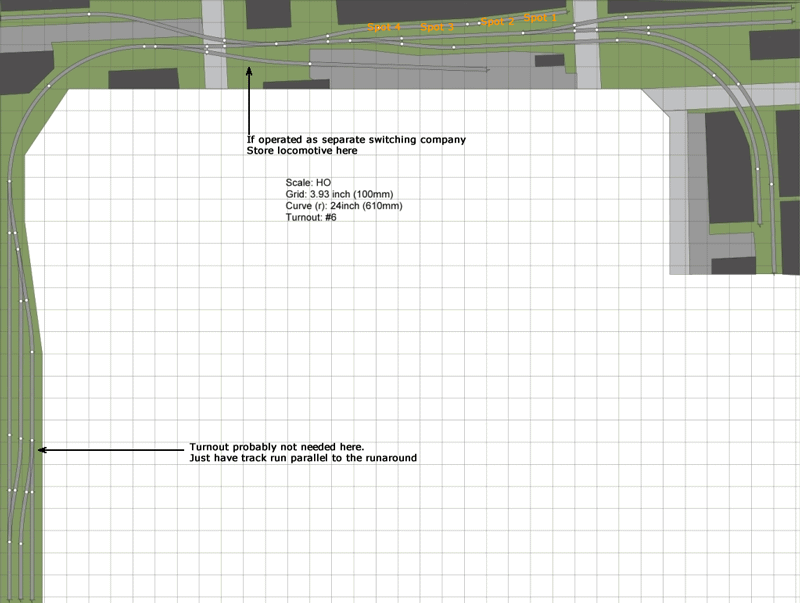
Task: Click the tall dark building beside right curve
Action: pyautogui.click(x=725, y=165)
